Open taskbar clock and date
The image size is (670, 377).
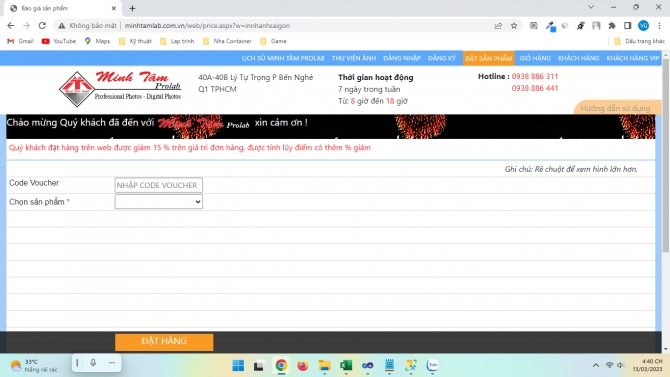point(648,365)
